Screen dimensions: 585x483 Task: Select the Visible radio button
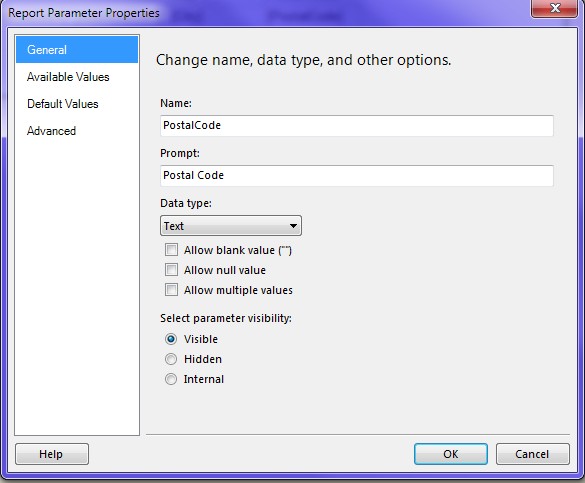[171, 339]
